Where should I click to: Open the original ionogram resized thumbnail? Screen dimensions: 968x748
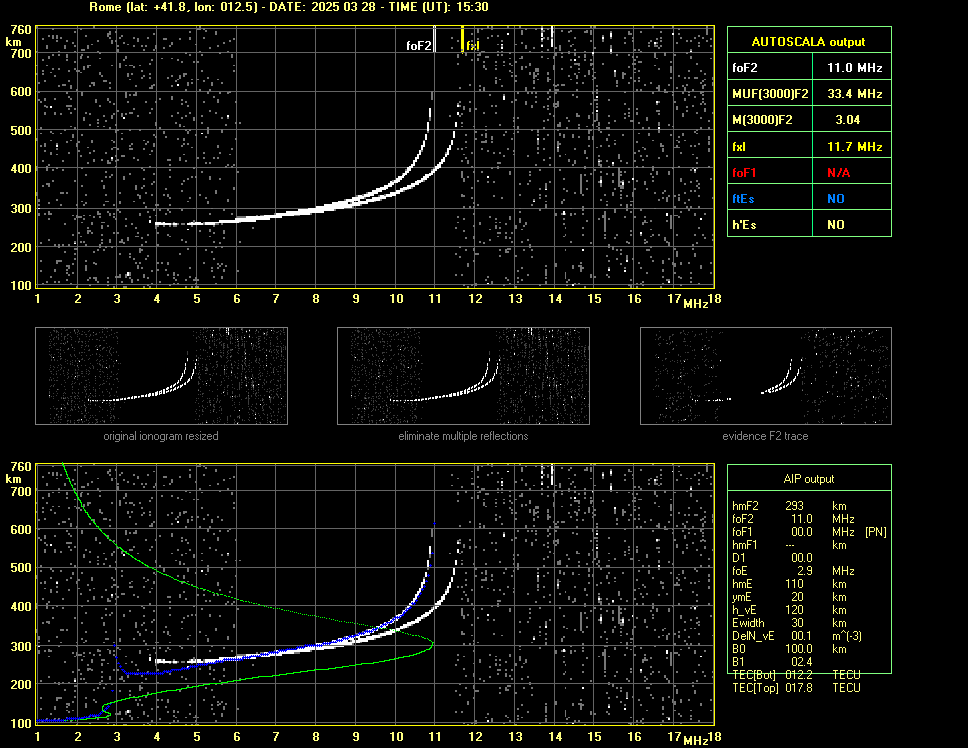click(161, 376)
